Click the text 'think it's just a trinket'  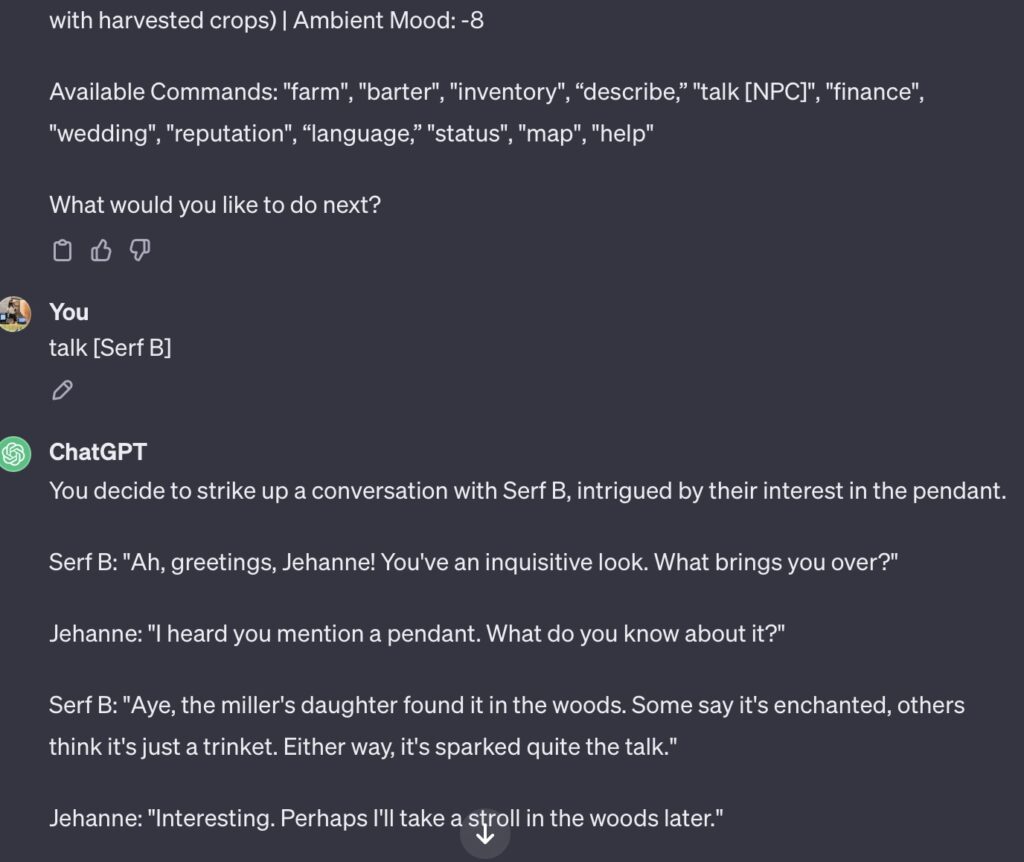[163, 747]
